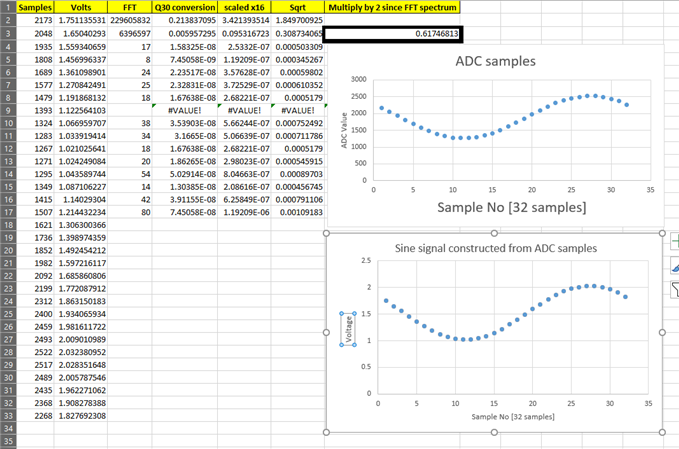This screenshot has width=679, height=449.
Task: Select row 34 via its row header
Action: [x=8, y=428]
